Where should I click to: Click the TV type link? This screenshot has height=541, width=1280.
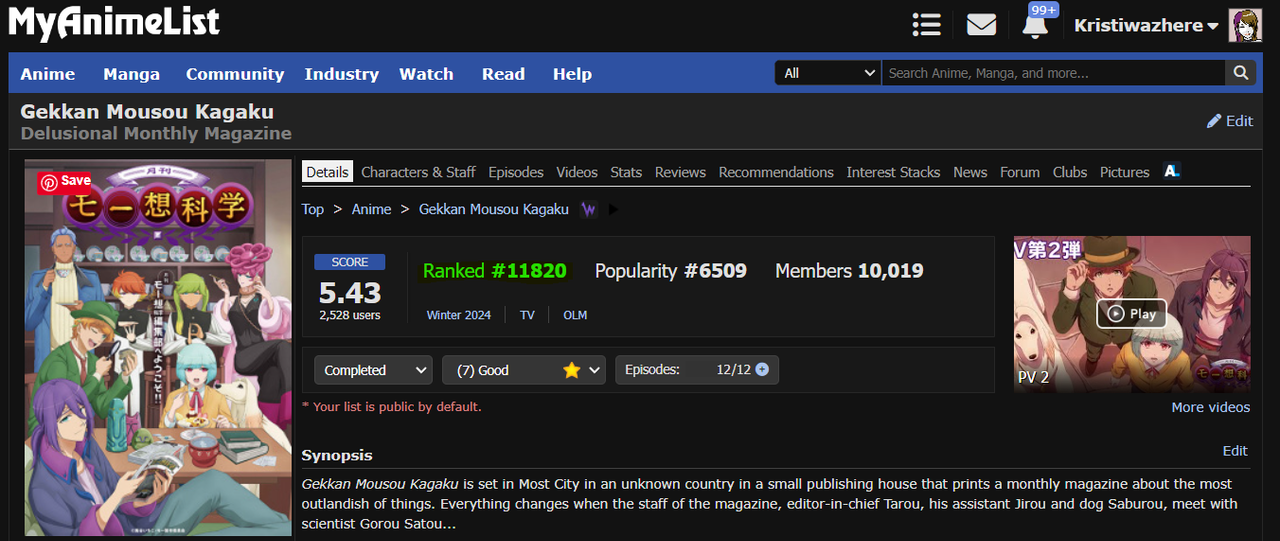[527, 315]
